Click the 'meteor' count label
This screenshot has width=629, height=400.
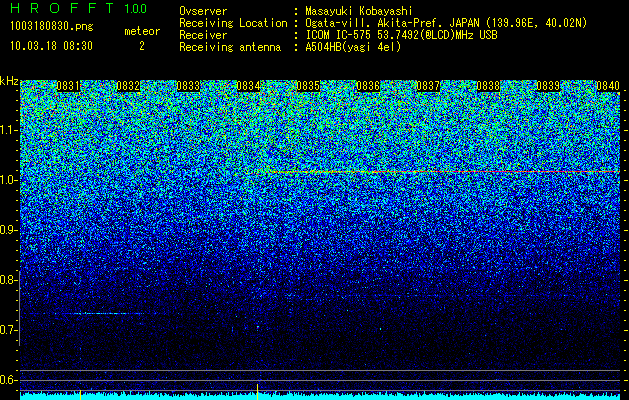click(x=142, y=31)
